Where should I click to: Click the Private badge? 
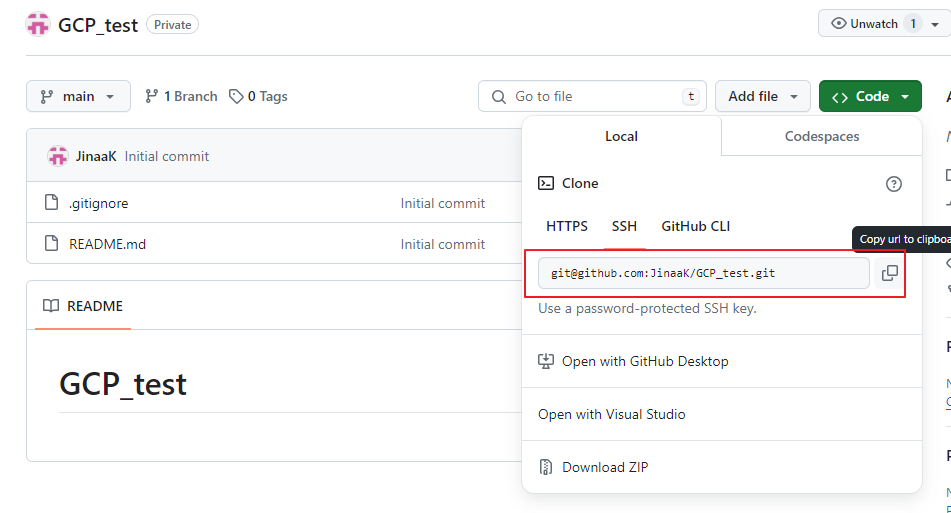[x=172, y=25]
